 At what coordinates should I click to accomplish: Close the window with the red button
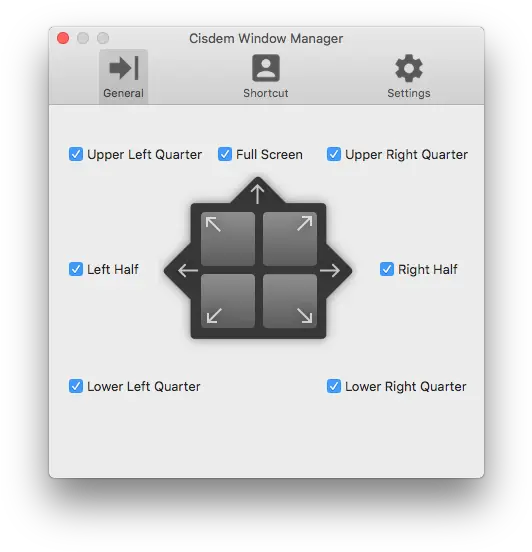pyautogui.click(x=63, y=38)
